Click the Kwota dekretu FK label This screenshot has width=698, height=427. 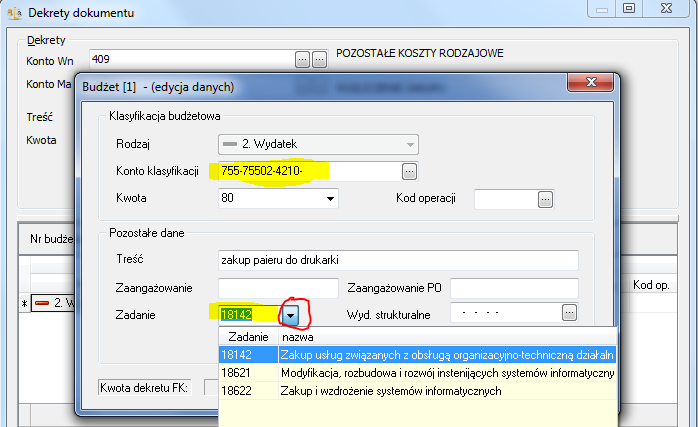pyautogui.click(x=144, y=388)
